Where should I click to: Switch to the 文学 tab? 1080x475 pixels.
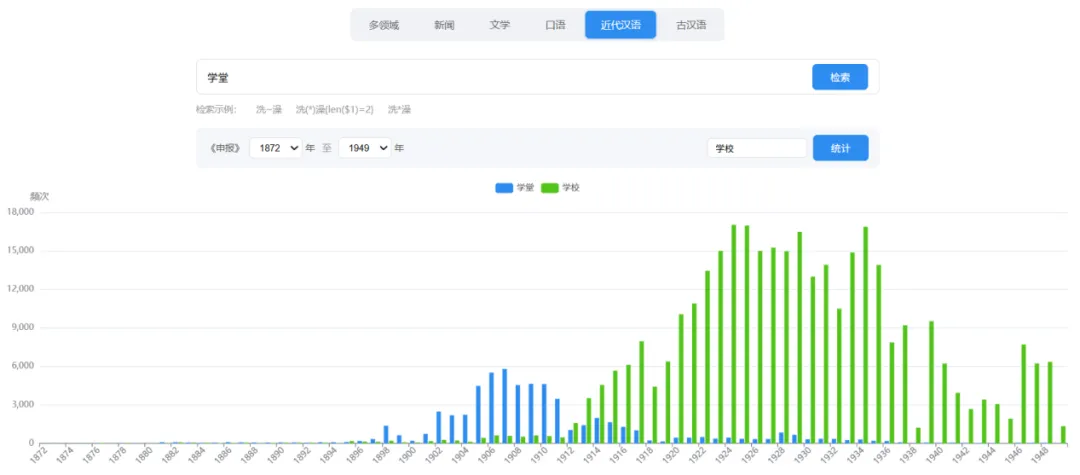[x=499, y=25]
